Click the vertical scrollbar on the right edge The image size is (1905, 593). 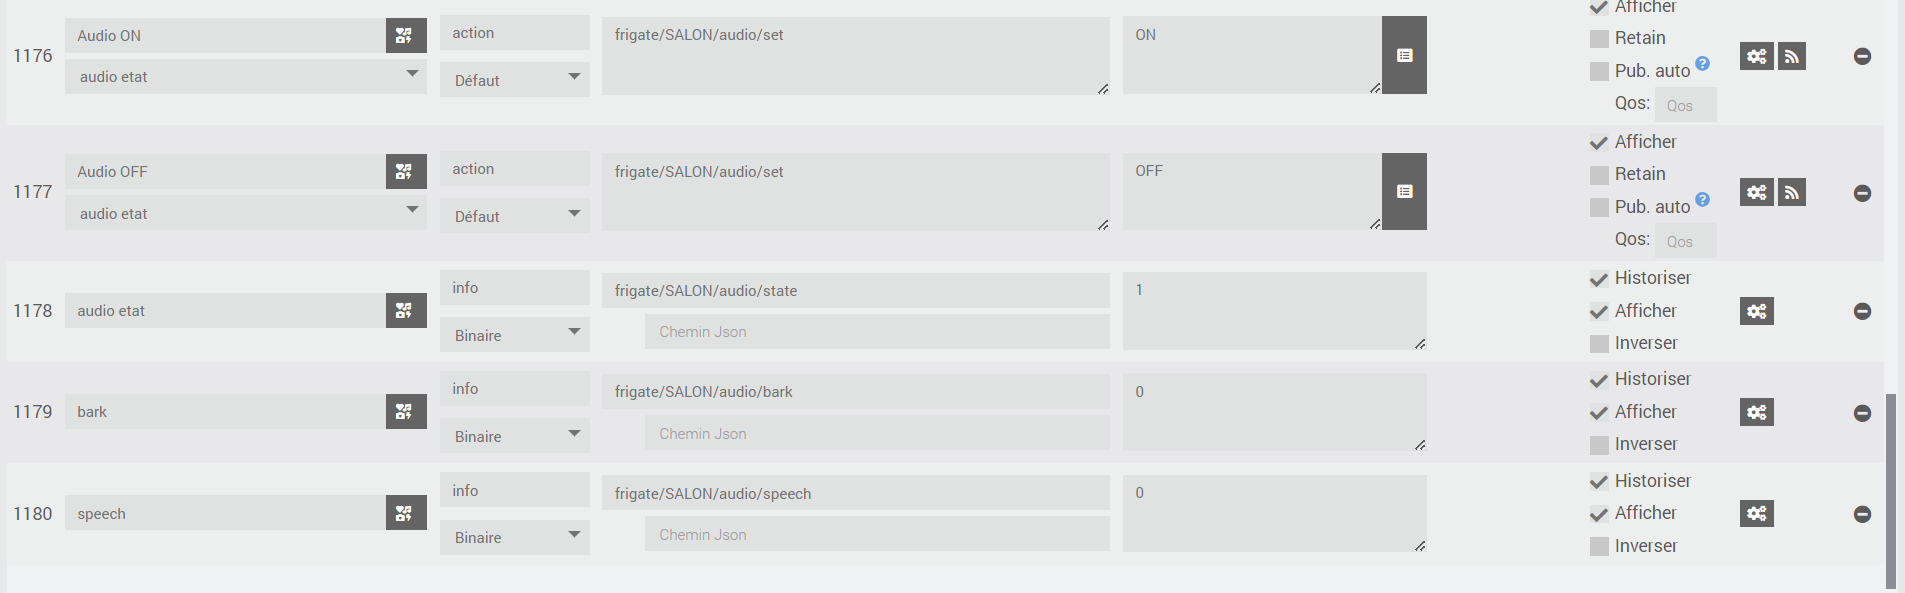tap(1890, 490)
